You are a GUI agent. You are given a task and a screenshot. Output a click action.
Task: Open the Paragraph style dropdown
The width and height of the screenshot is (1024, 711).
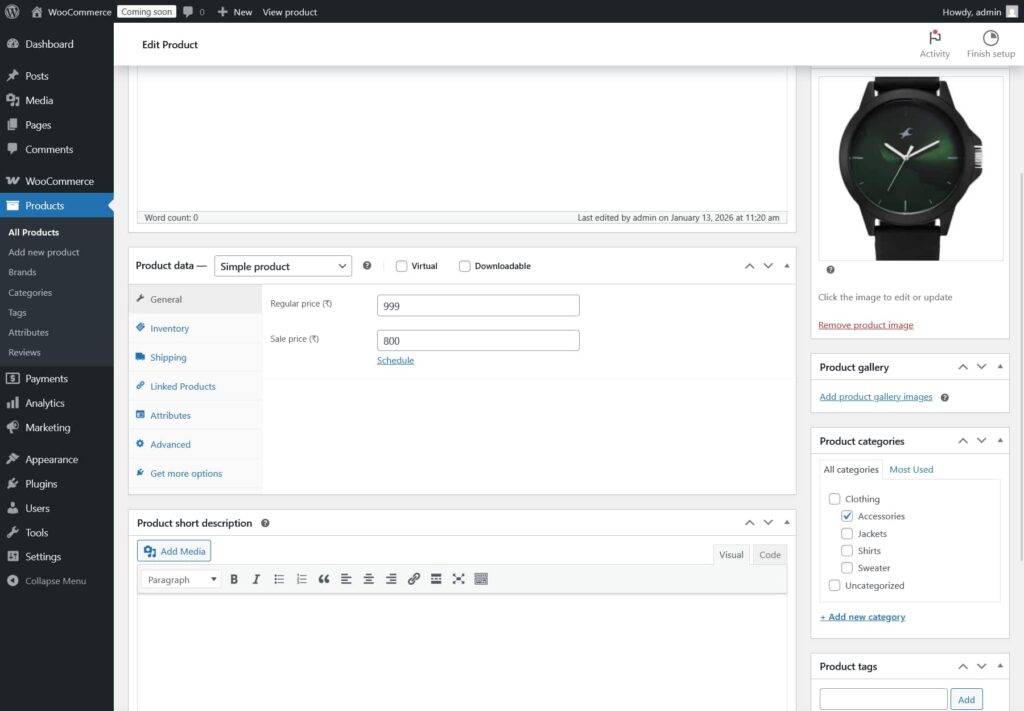179,578
